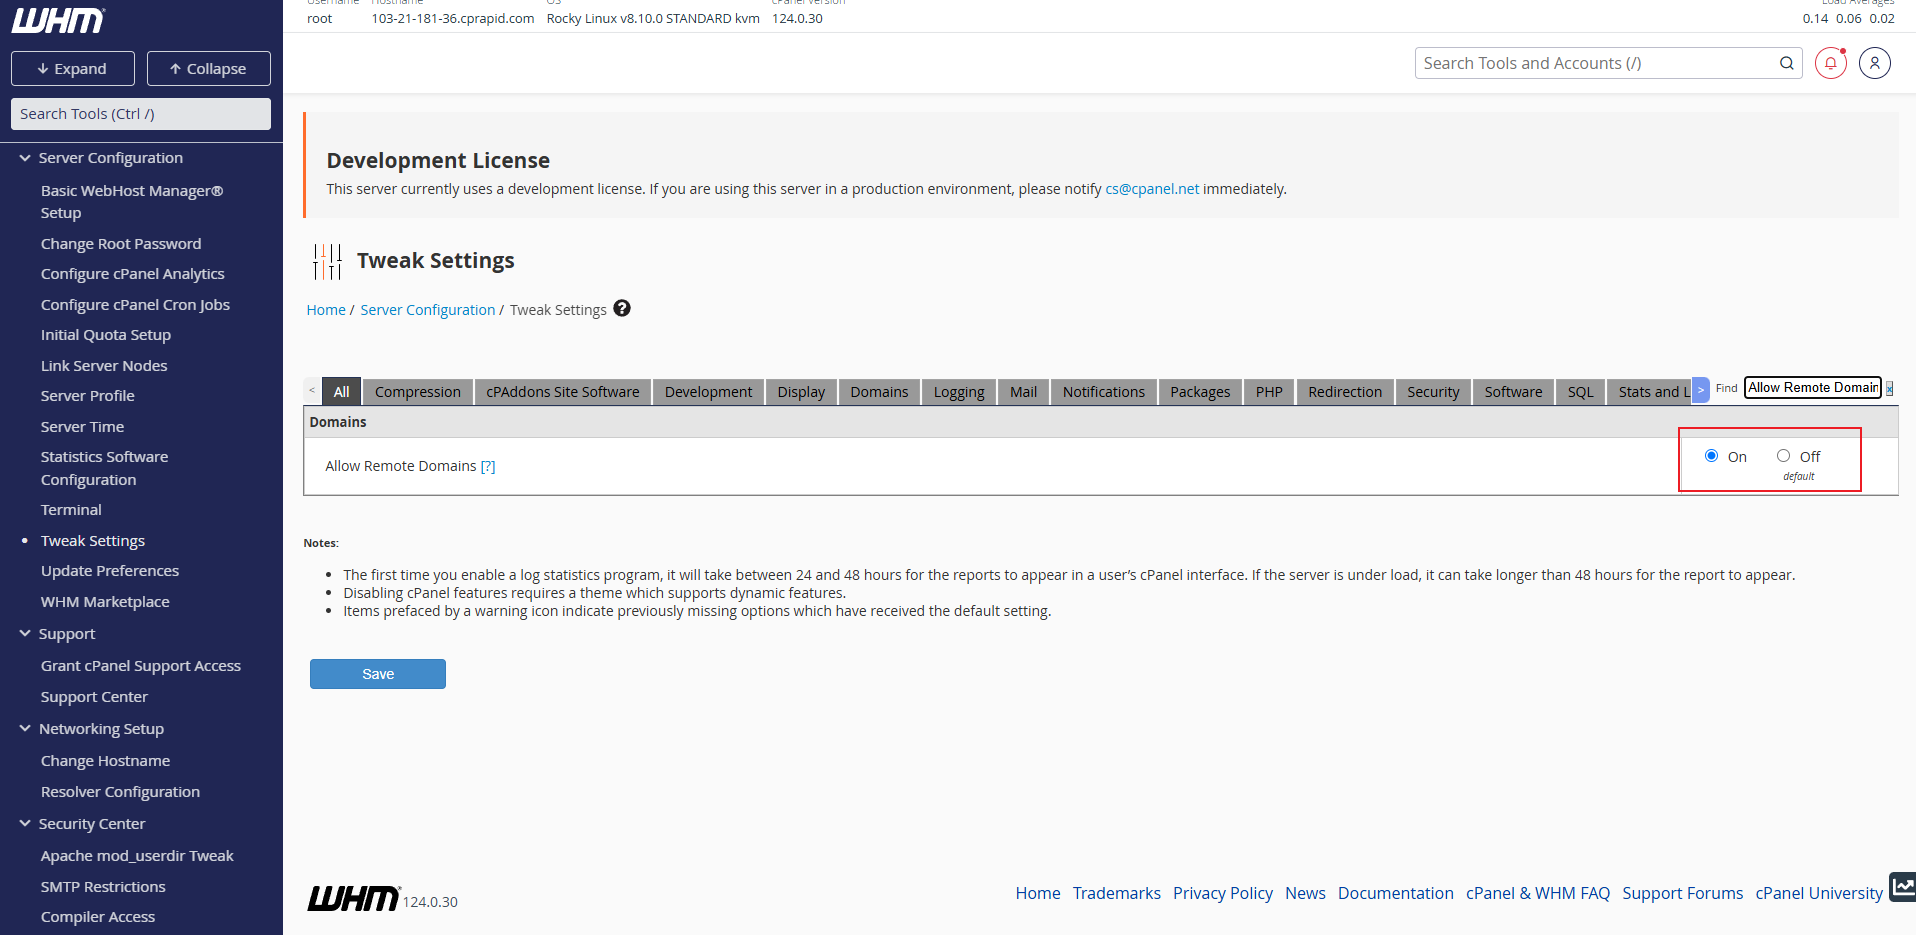The width and height of the screenshot is (1916, 935).
Task: Clear the Find field using X
Action: pyautogui.click(x=1889, y=388)
